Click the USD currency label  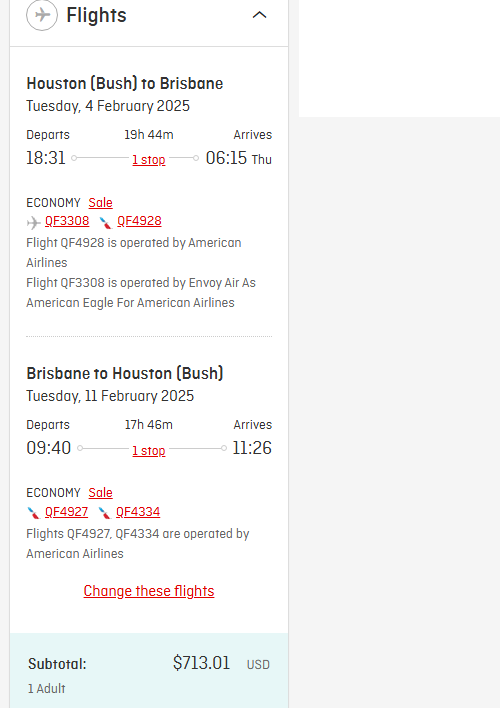coord(258,665)
